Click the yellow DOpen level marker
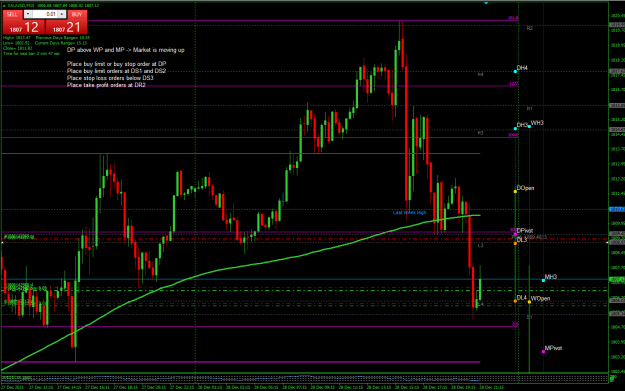 515,192
